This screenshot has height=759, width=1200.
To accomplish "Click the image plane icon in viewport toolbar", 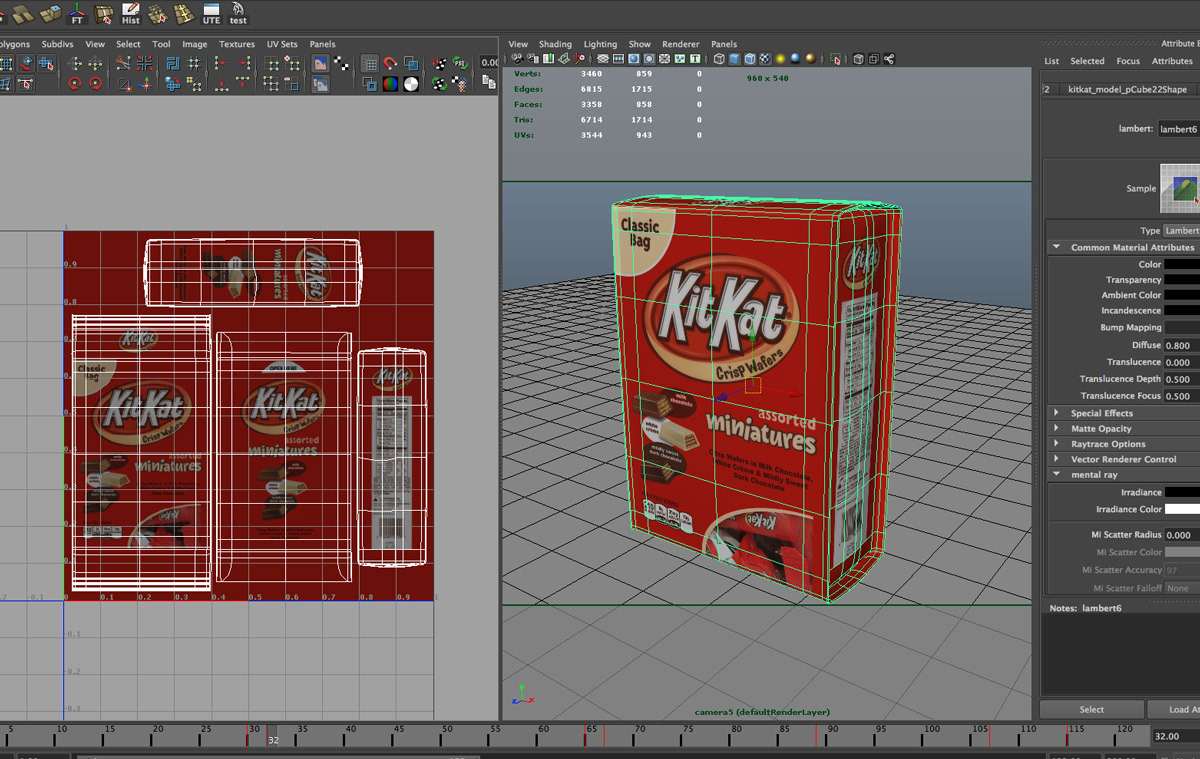I will pyautogui.click(x=563, y=59).
